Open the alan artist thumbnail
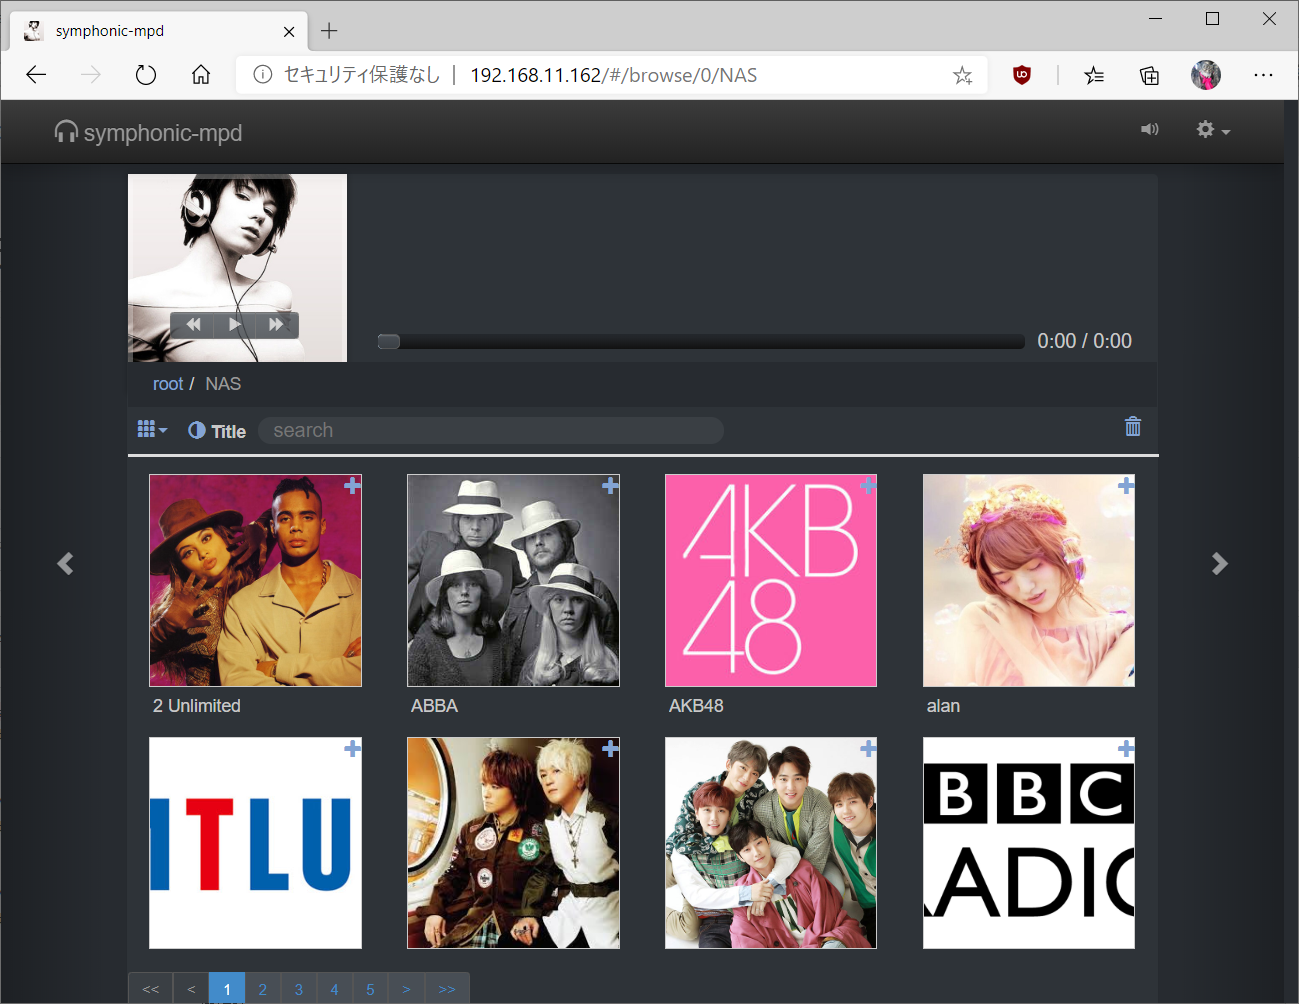 (x=1029, y=581)
